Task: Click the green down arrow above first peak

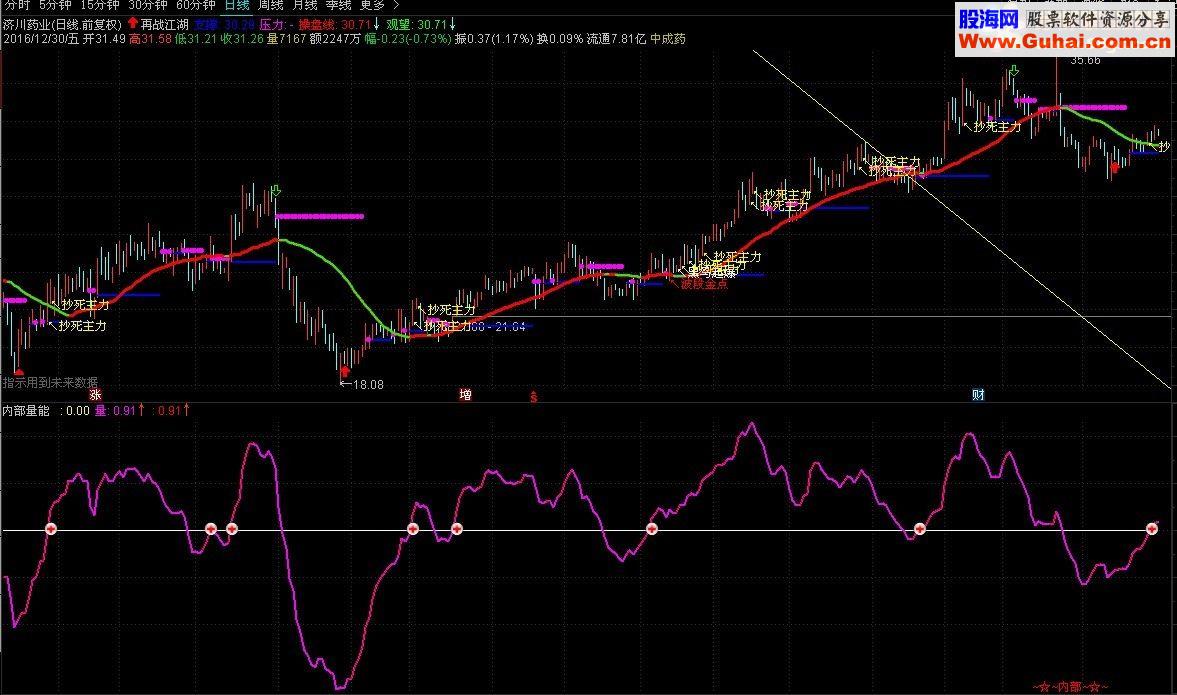Action: (275, 191)
